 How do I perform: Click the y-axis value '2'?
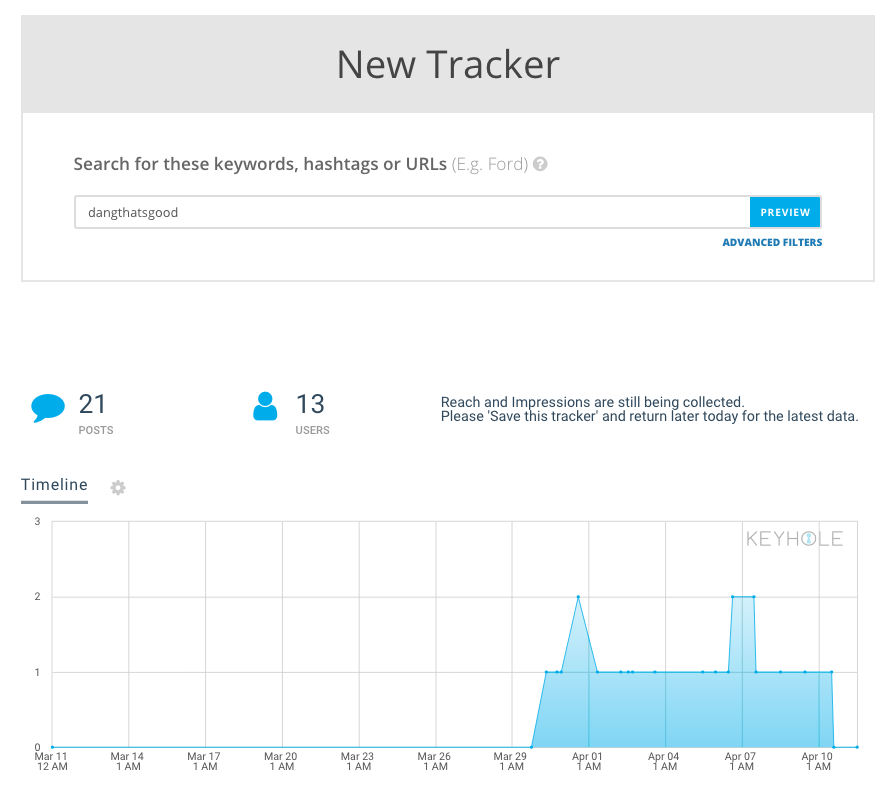click(x=38, y=596)
